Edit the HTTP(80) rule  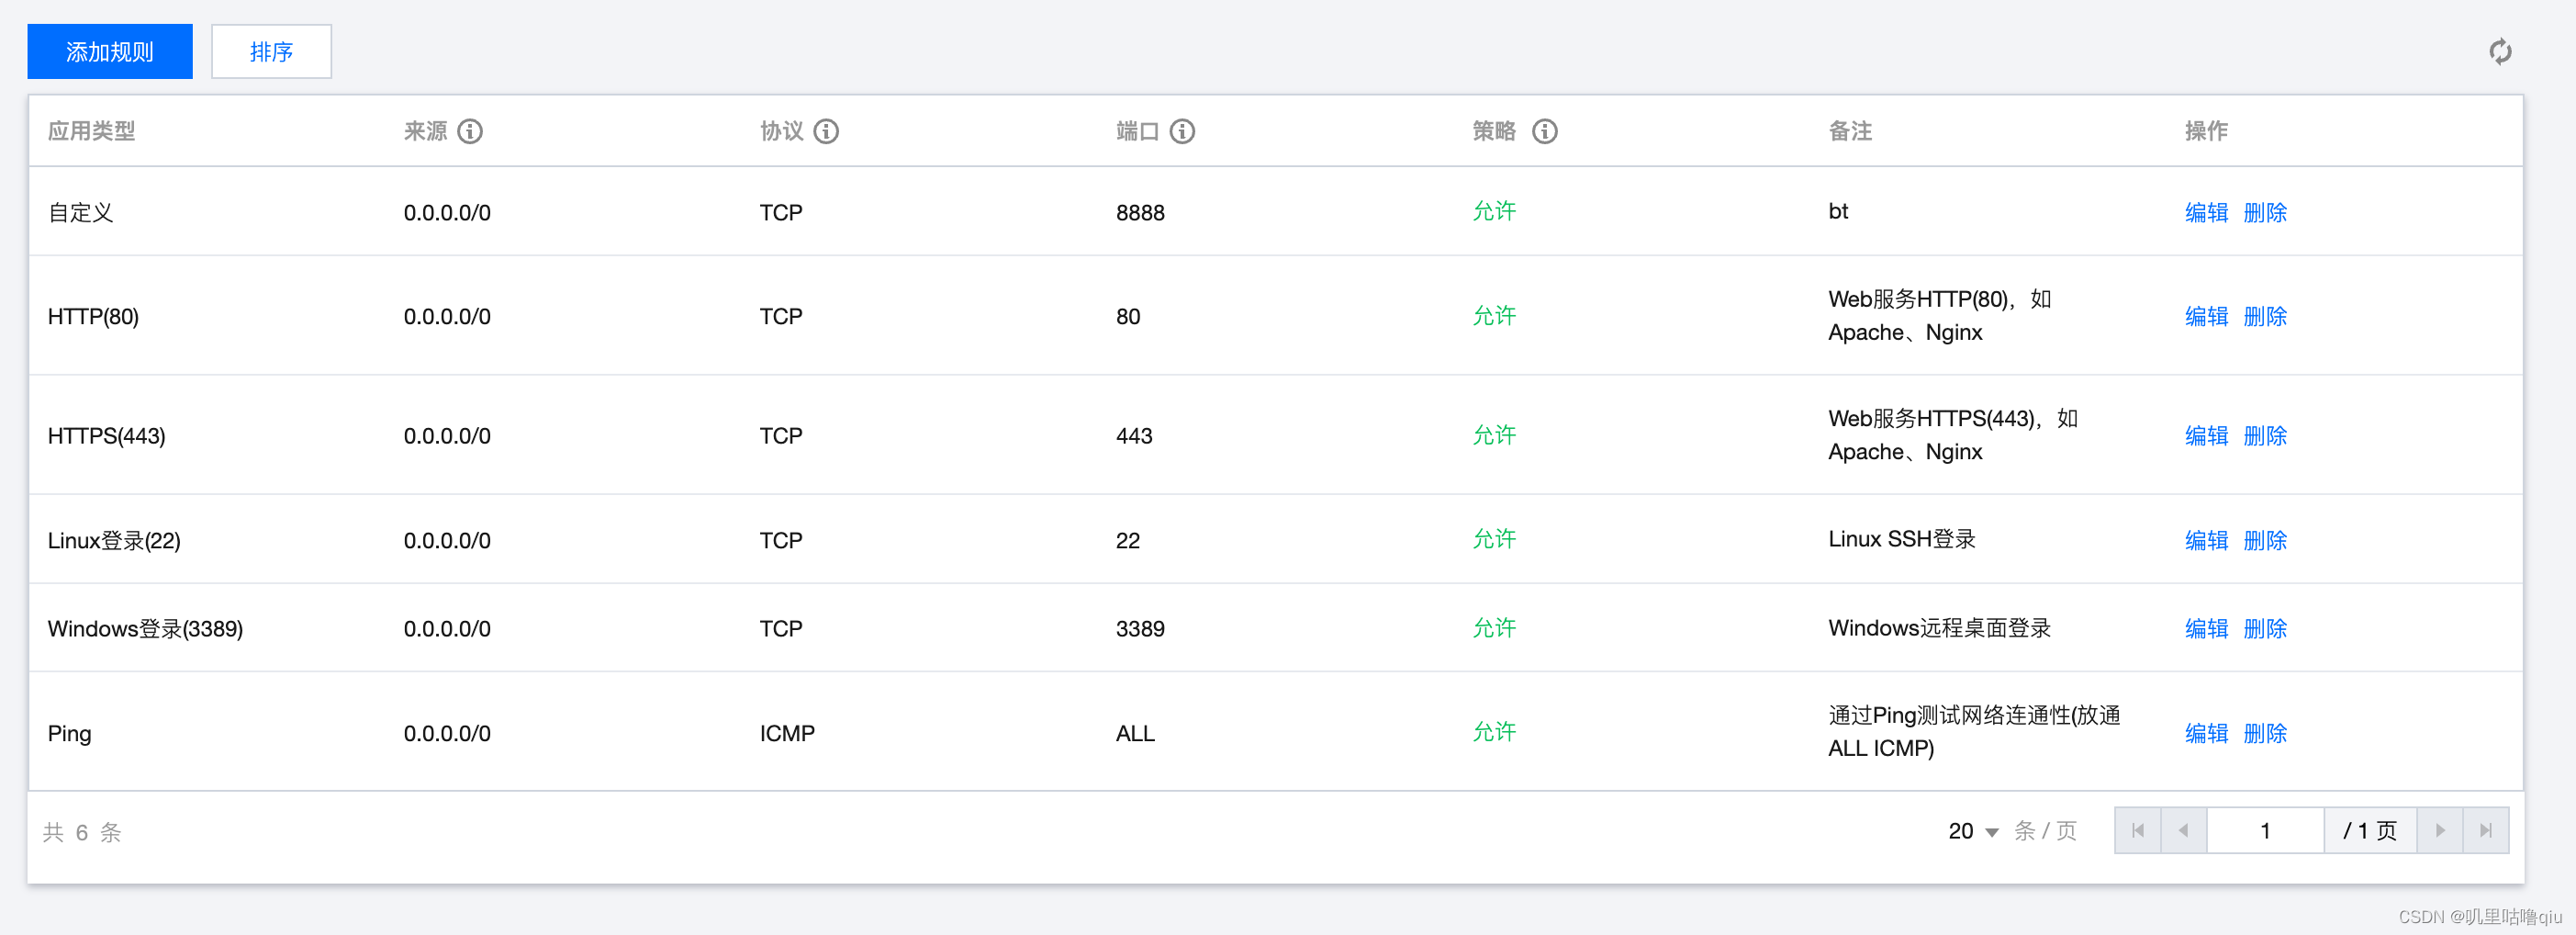click(x=2206, y=316)
